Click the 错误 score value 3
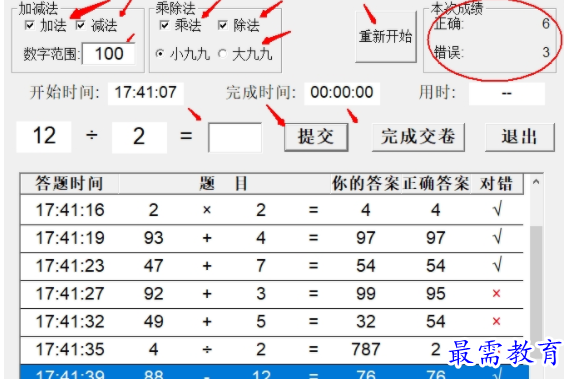Viewport: 570px width, 384px height. (546, 52)
